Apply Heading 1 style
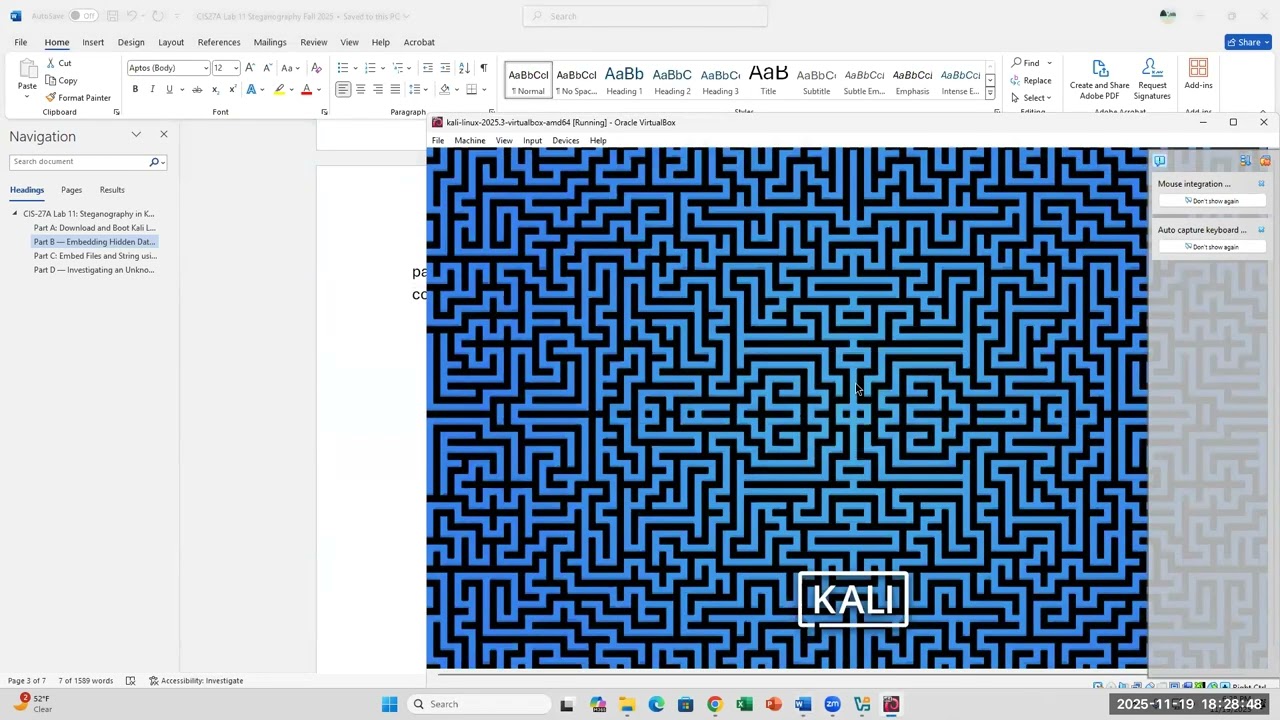Image resolution: width=1280 pixels, height=720 pixels. (624, 80)
